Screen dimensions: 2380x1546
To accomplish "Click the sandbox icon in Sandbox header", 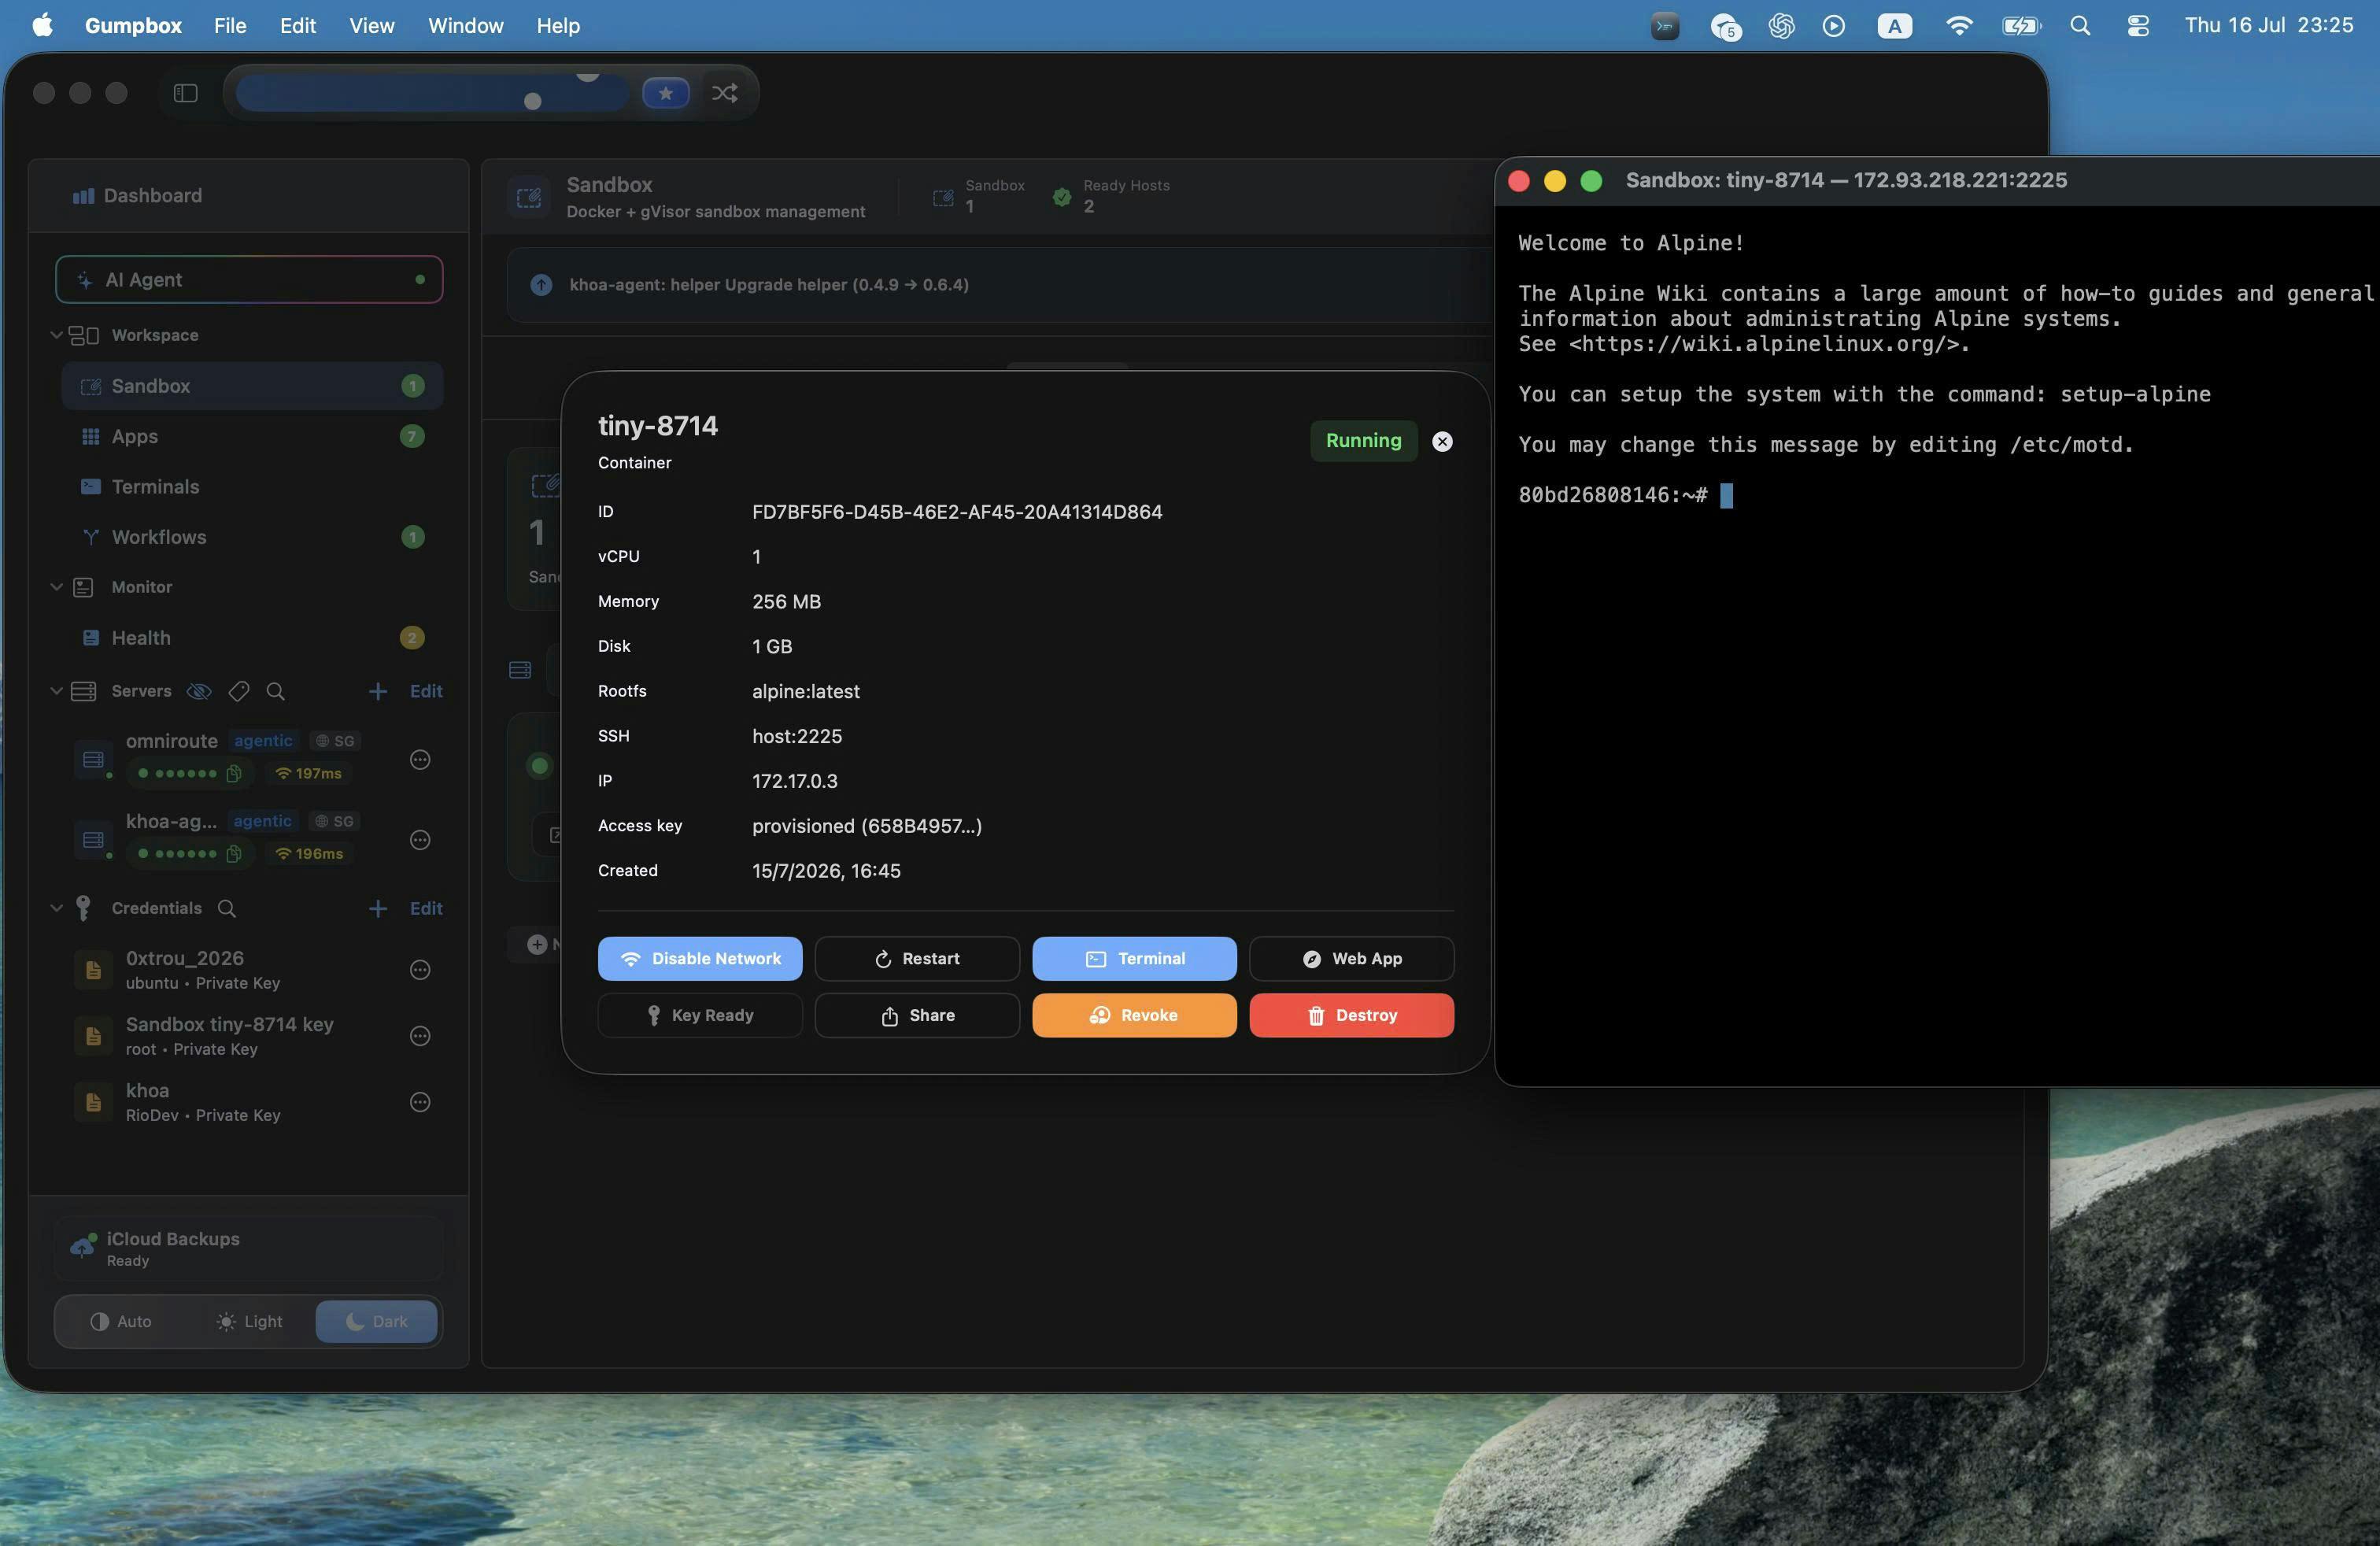I will click(x=529, y=197).
